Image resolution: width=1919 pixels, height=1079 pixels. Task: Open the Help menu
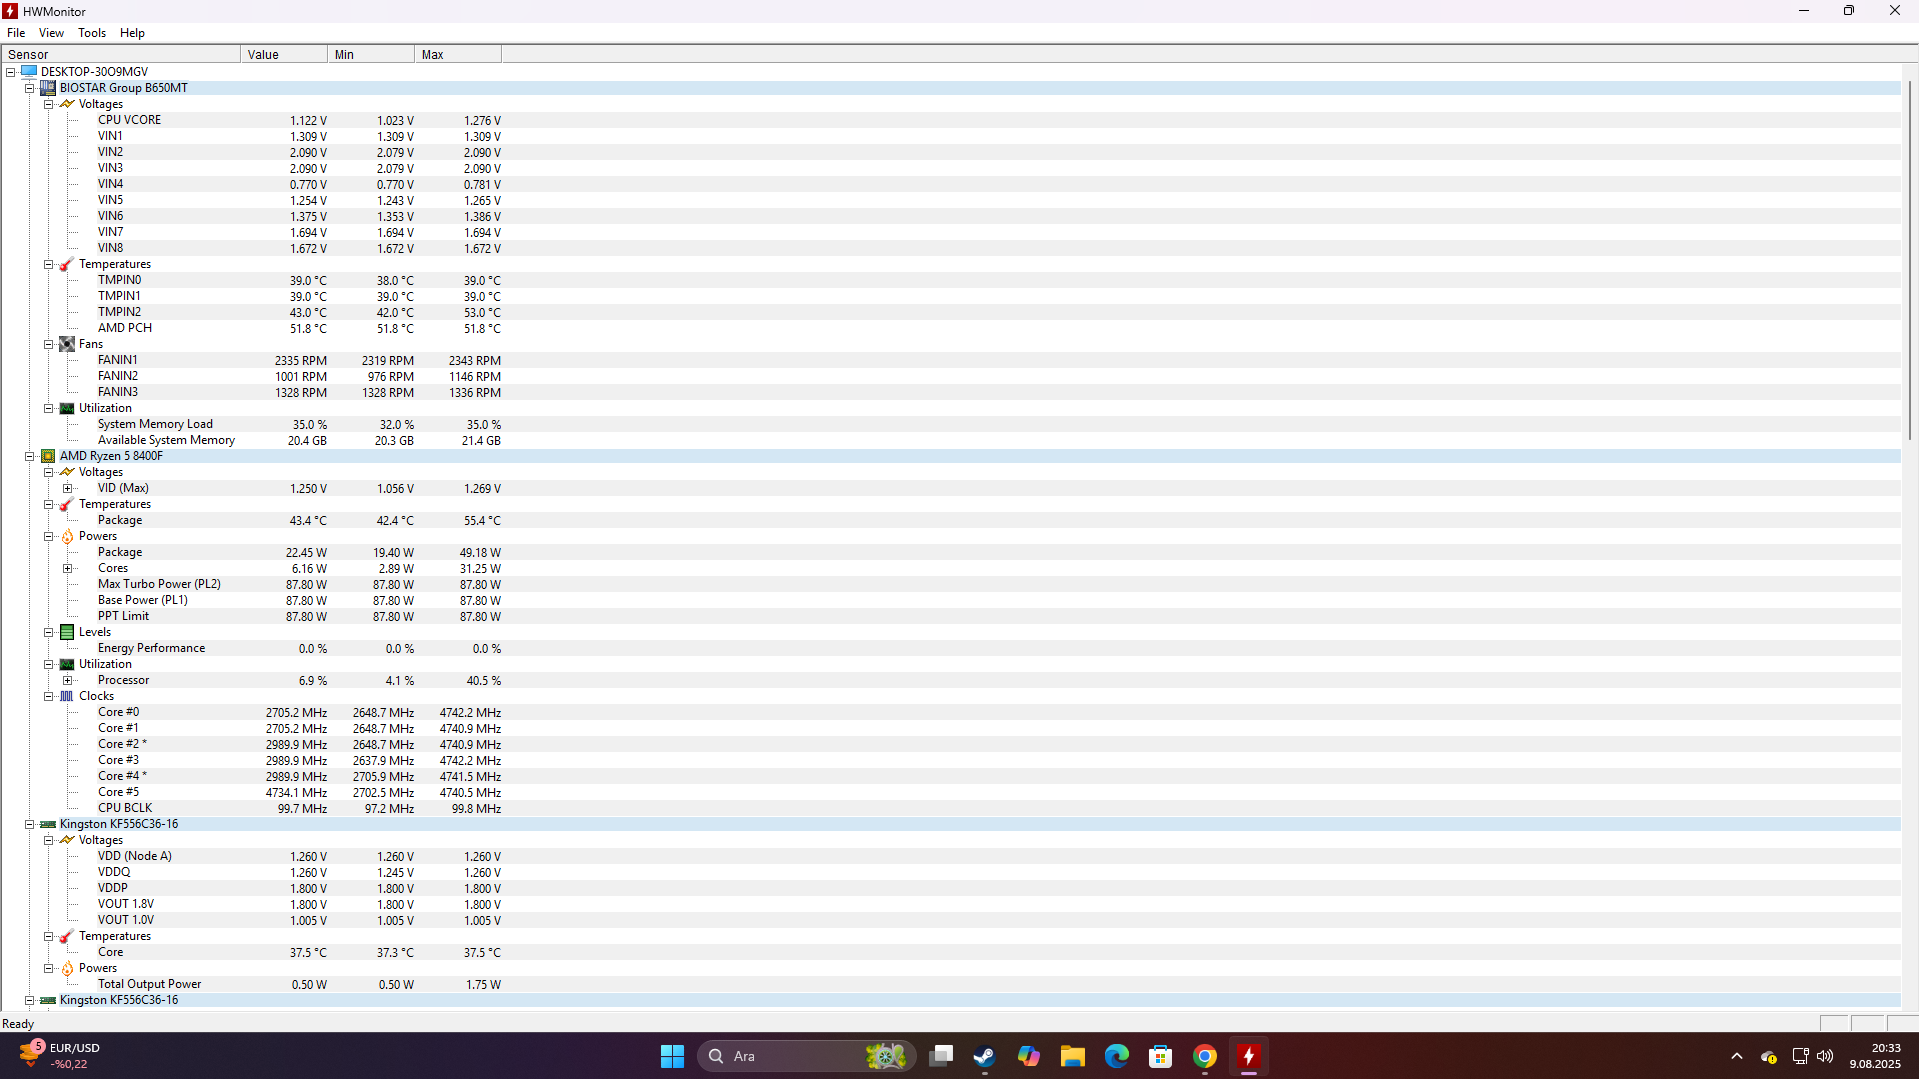pyautogui.click(x=132, y=33)
